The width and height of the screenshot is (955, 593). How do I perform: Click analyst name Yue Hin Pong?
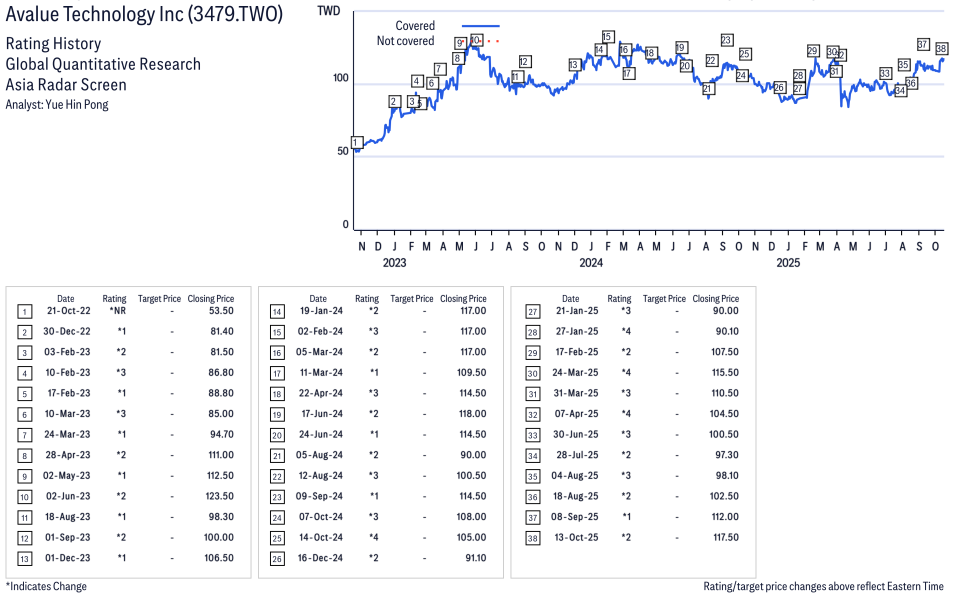tap(57, 104)
